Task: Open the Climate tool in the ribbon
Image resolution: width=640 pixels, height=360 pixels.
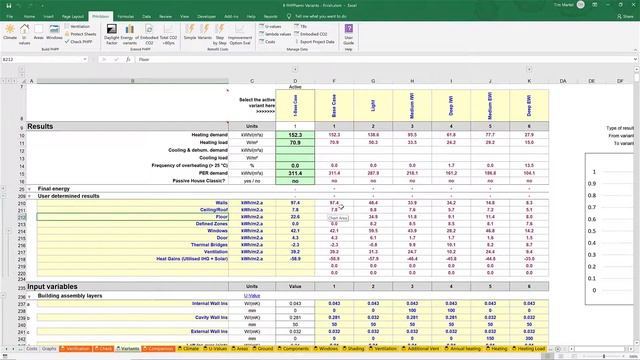Action: coord(10,32)
